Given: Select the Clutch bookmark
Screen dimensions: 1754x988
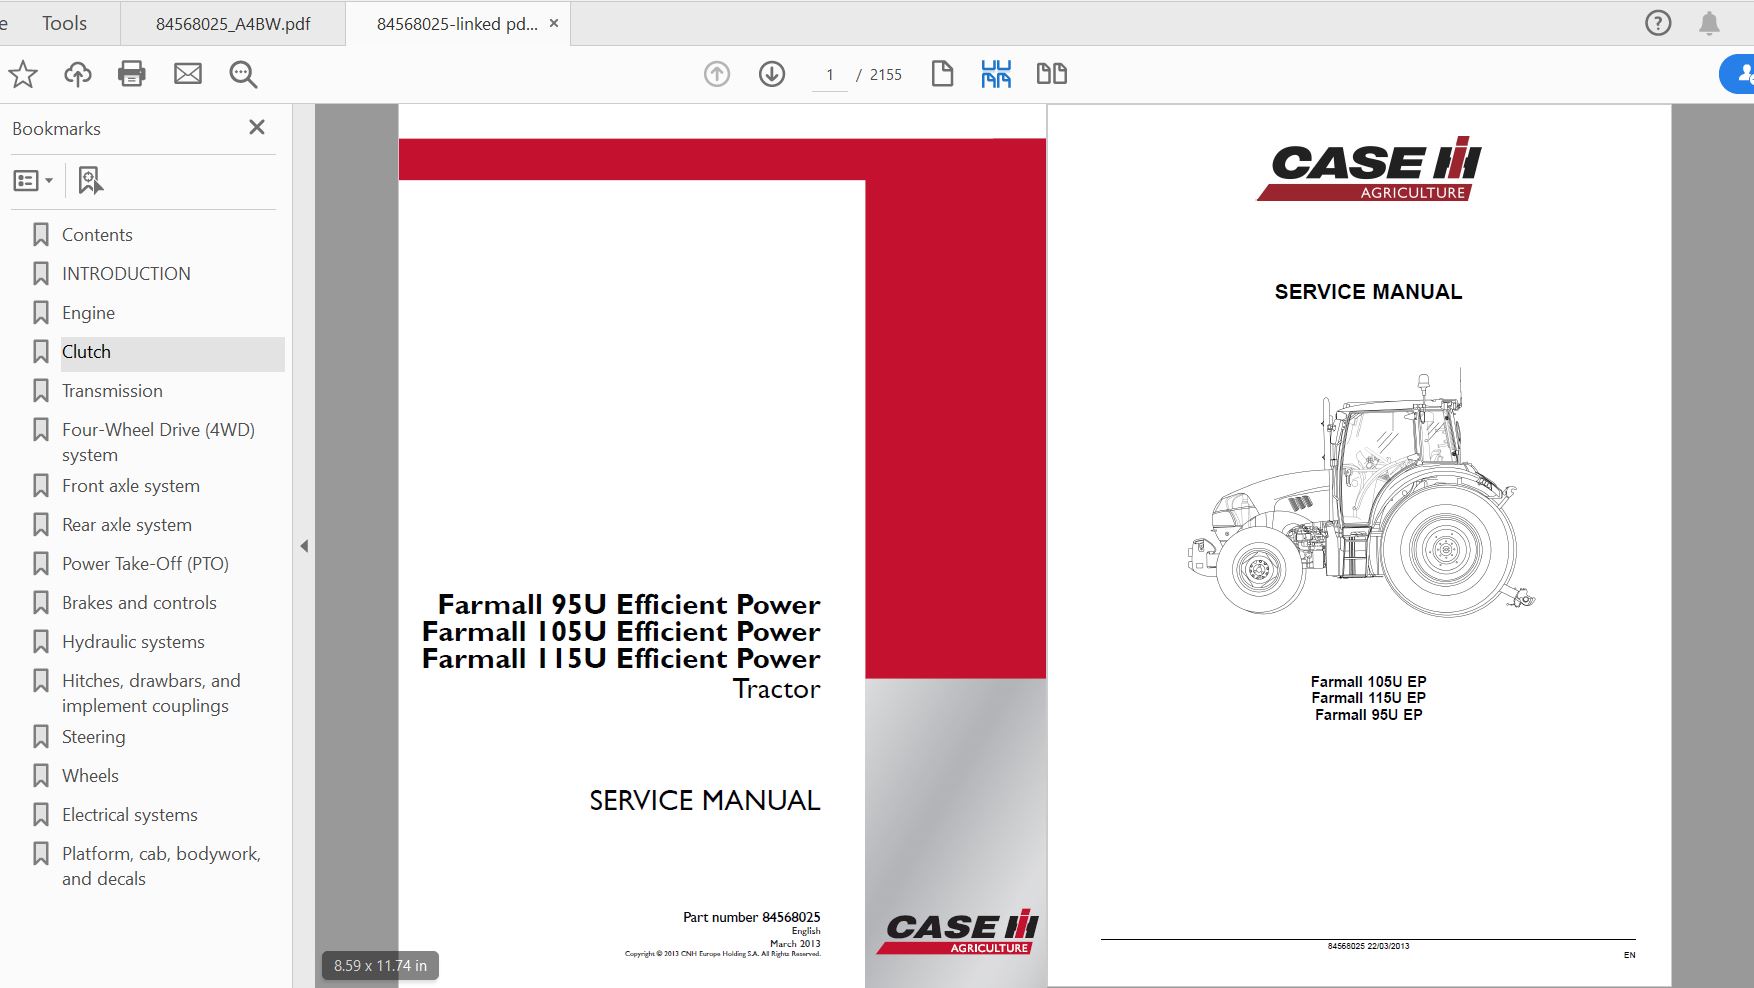Looking at the screenshot, I should (86, 352).
